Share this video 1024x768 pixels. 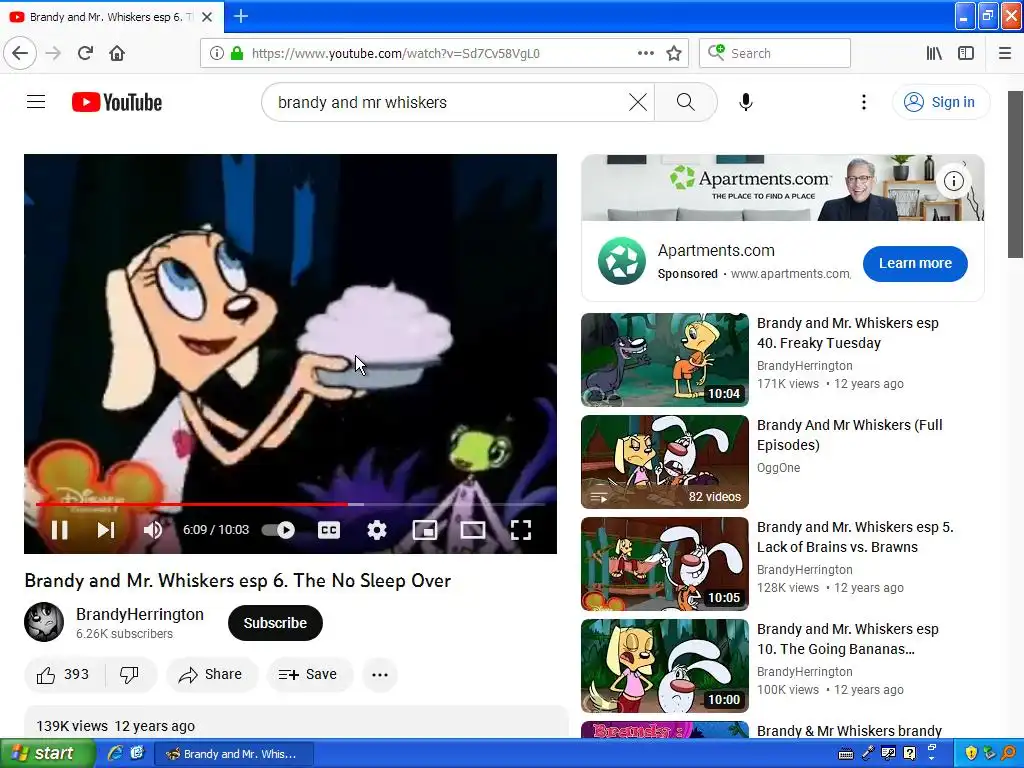click(212, 675)
